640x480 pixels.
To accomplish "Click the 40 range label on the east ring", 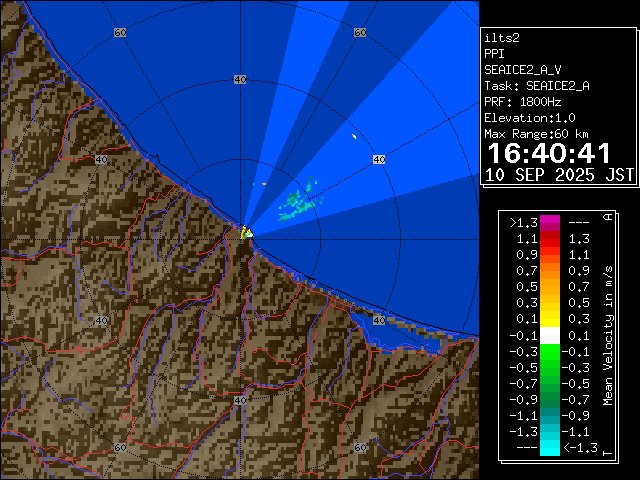I will pos(379,159).
